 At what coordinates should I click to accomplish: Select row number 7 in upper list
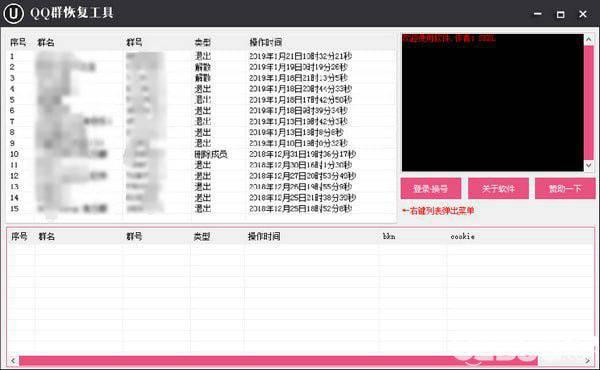coord(201,122)
